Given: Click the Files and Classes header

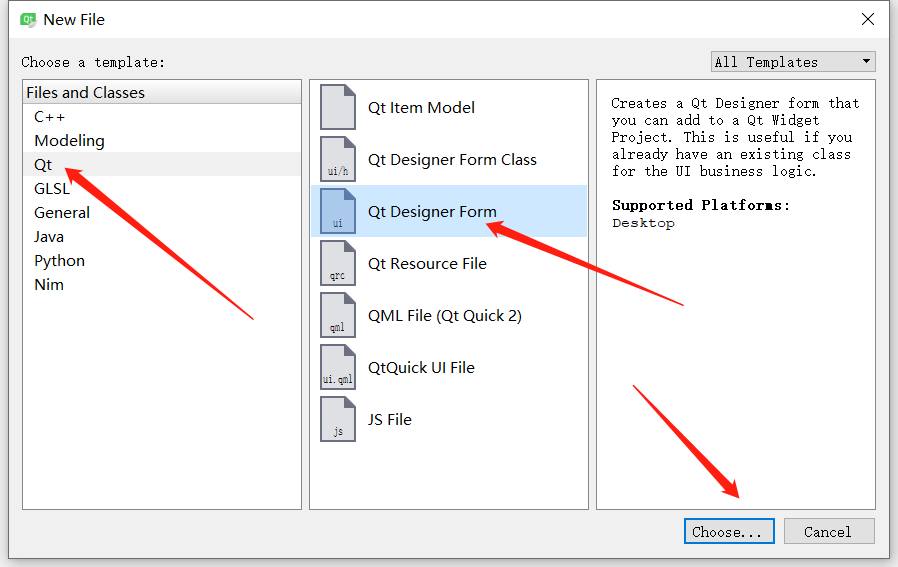Looking at the screenshot, I should [x=162, y=92].
